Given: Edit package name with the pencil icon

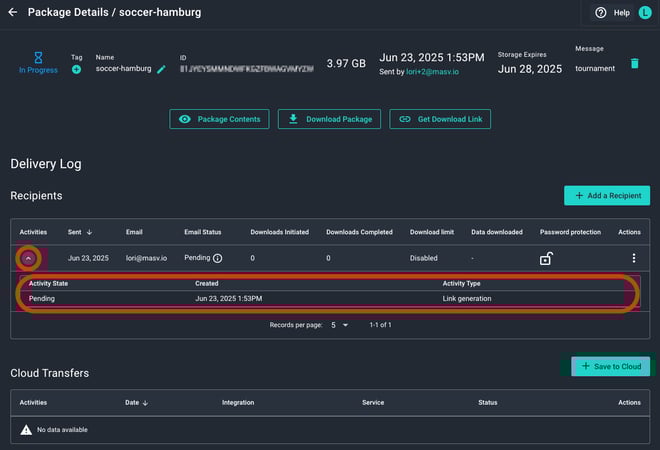Looking at the screenshot, I should pyautogui.click(x=161, y=69).
